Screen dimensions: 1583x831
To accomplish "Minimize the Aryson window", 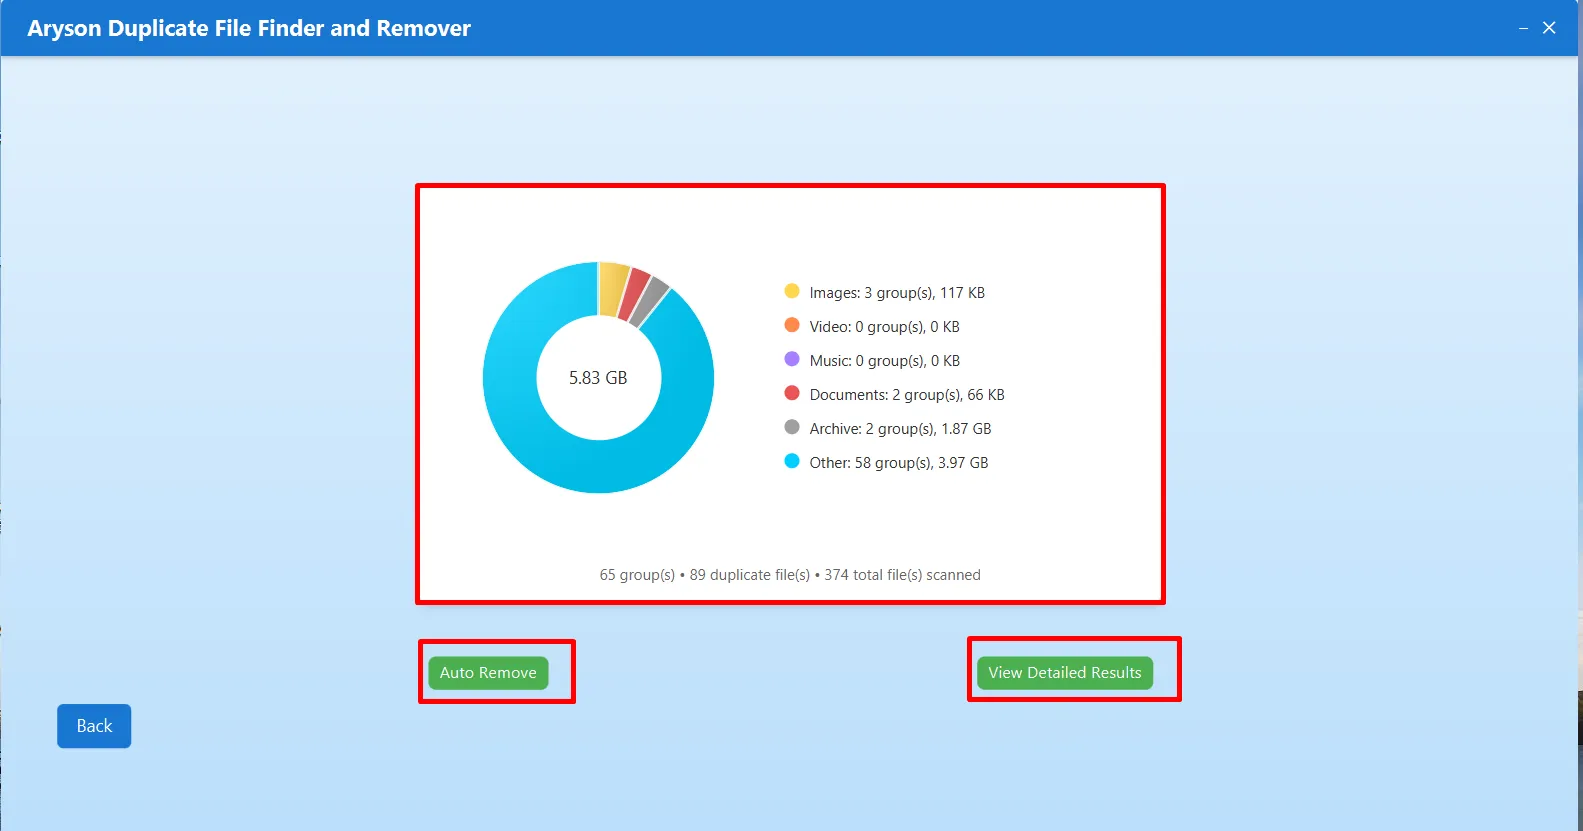I will click(x=1523, y=28).
